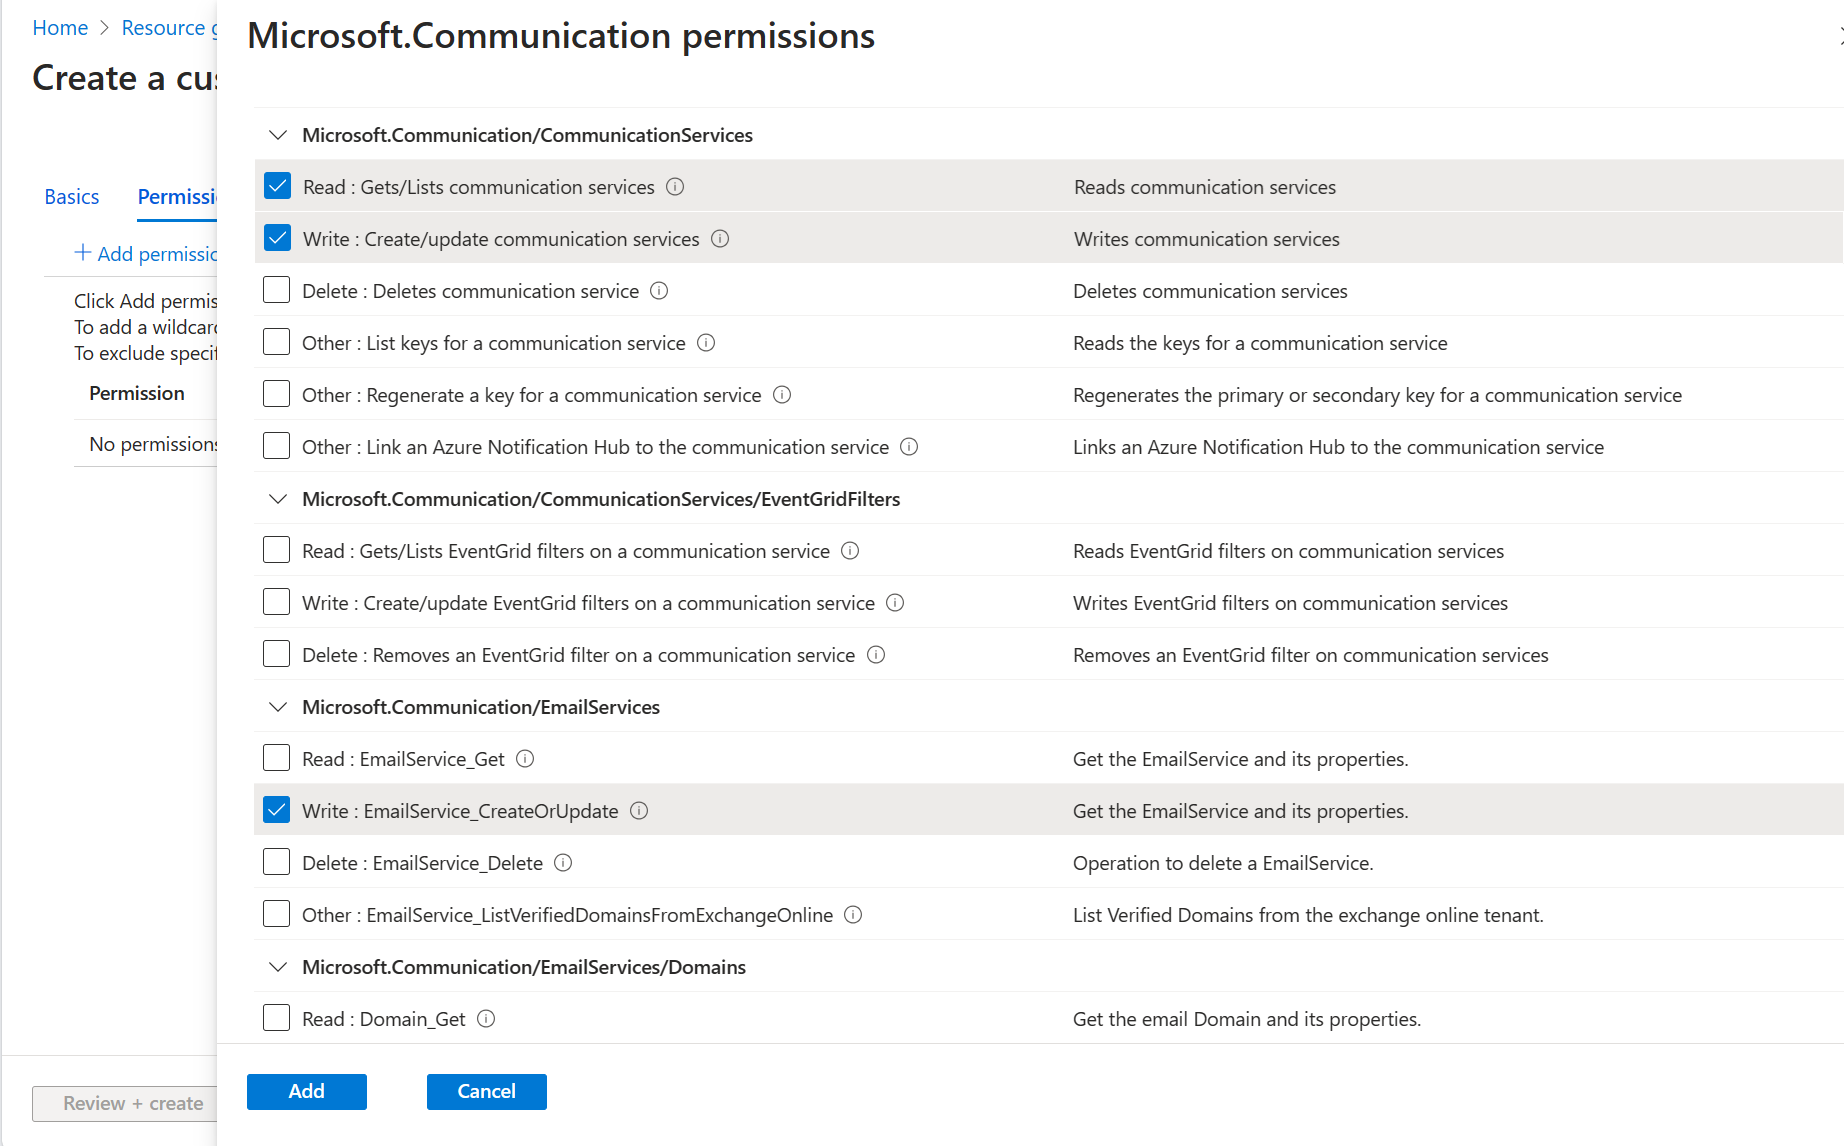This screenshot has height=1146, width=1844.
Task: Uncheck Write Create/update communication services
Action: (x=277, y=238)
